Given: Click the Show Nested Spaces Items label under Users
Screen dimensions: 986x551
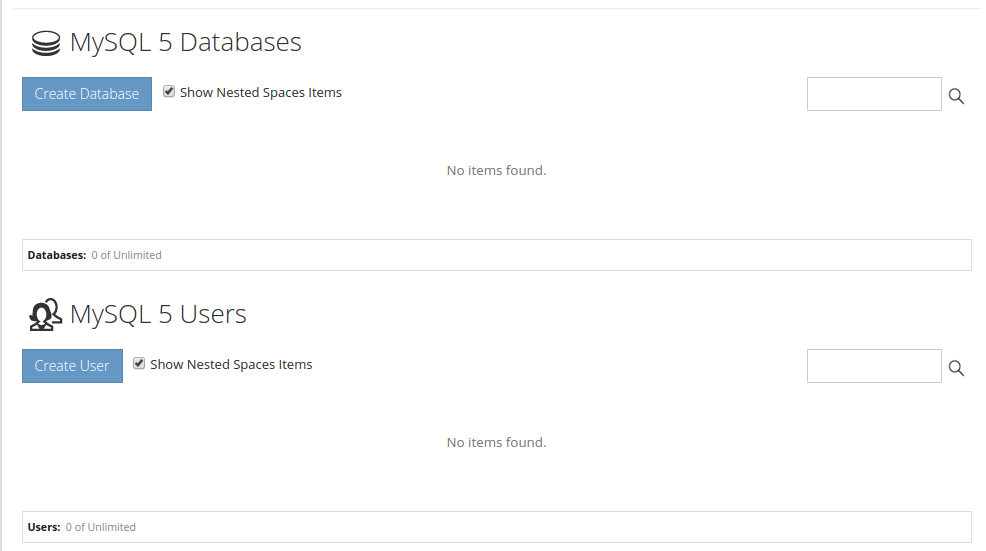Looking at the screenshot, I should pyautogui.click(x=231, y=365).
